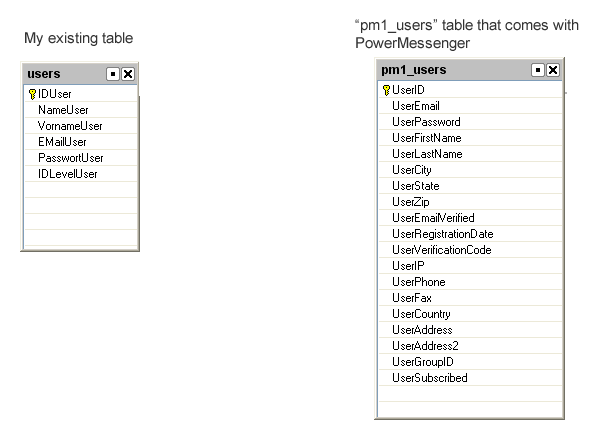Select the IDUser field
The height and width of the screenshot is (424, 600).
pyautogui.click(x=81, y=94)
